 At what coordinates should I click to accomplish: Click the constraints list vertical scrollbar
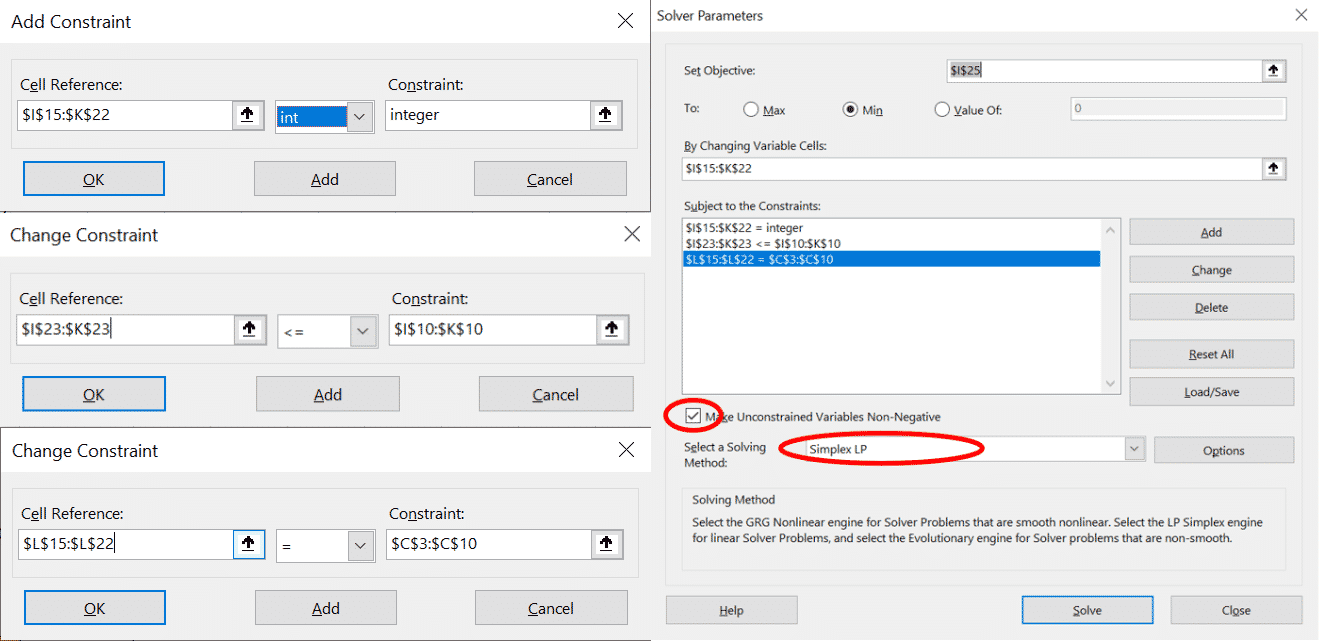[1110, 306]
